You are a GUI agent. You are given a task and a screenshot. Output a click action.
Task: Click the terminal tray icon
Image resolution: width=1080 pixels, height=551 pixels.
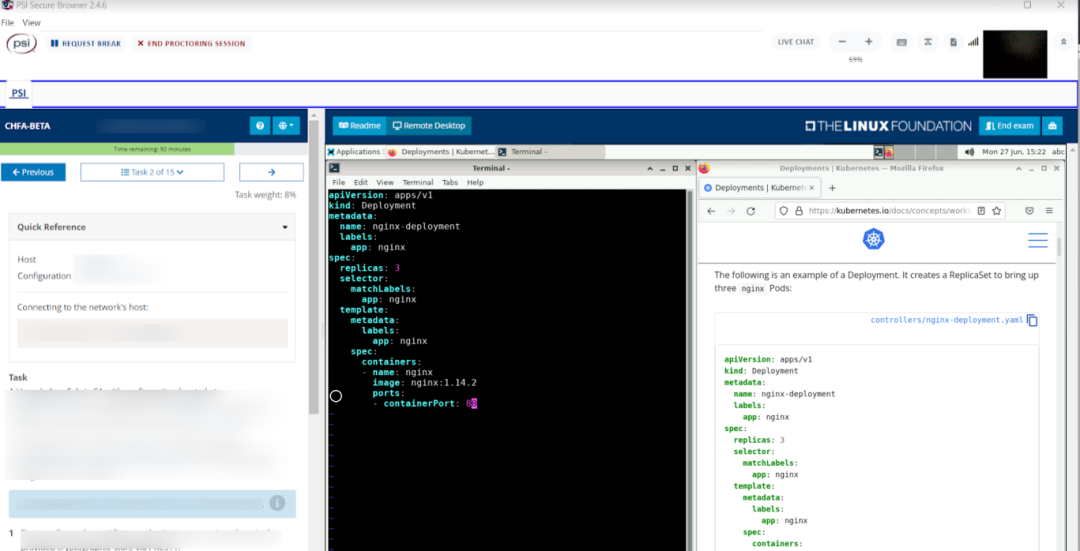[878, 152]
